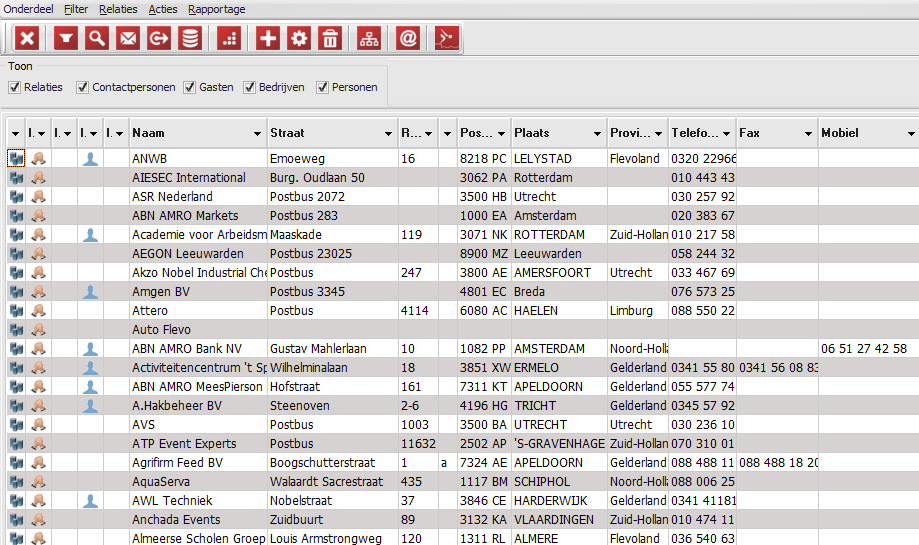
Task: Select the Agrifirm Feed BV name cell
Action: (x=198, y=463)
